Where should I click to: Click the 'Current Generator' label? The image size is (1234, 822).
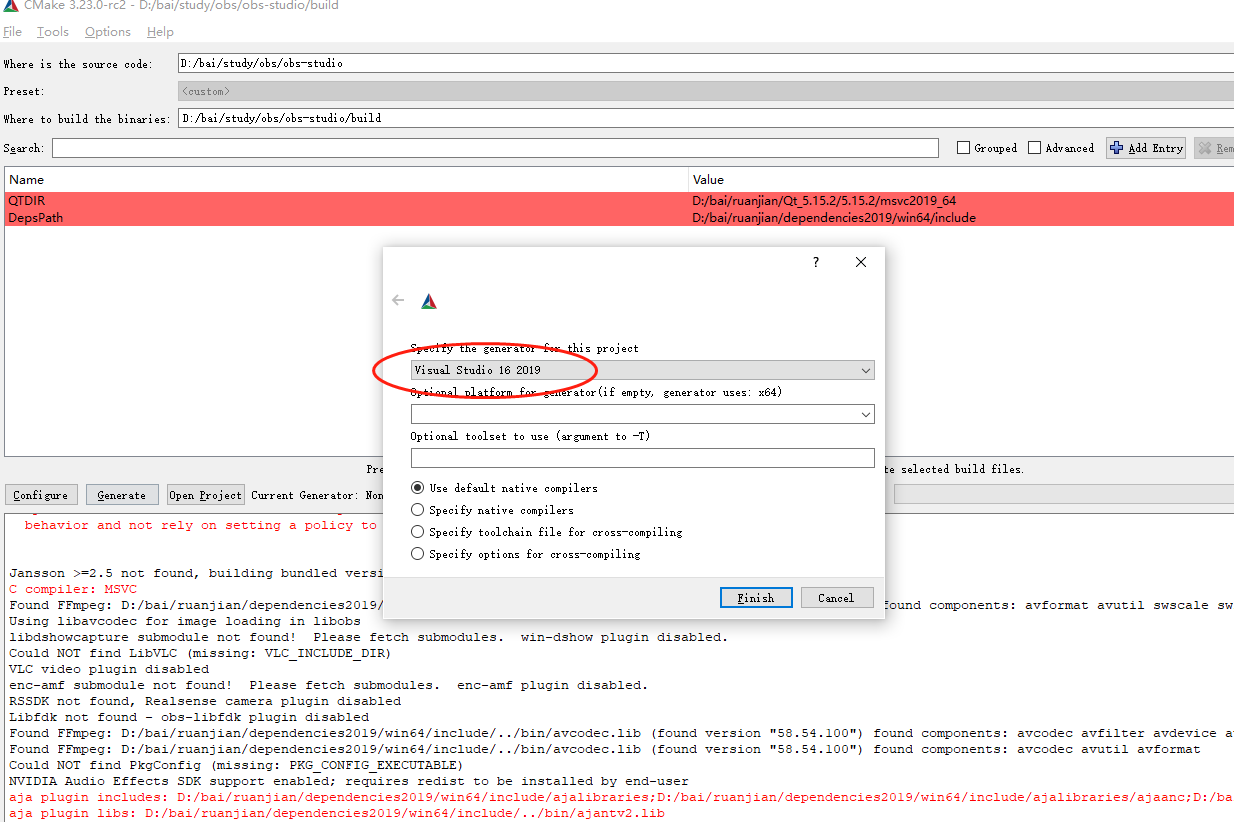point(316,495)
